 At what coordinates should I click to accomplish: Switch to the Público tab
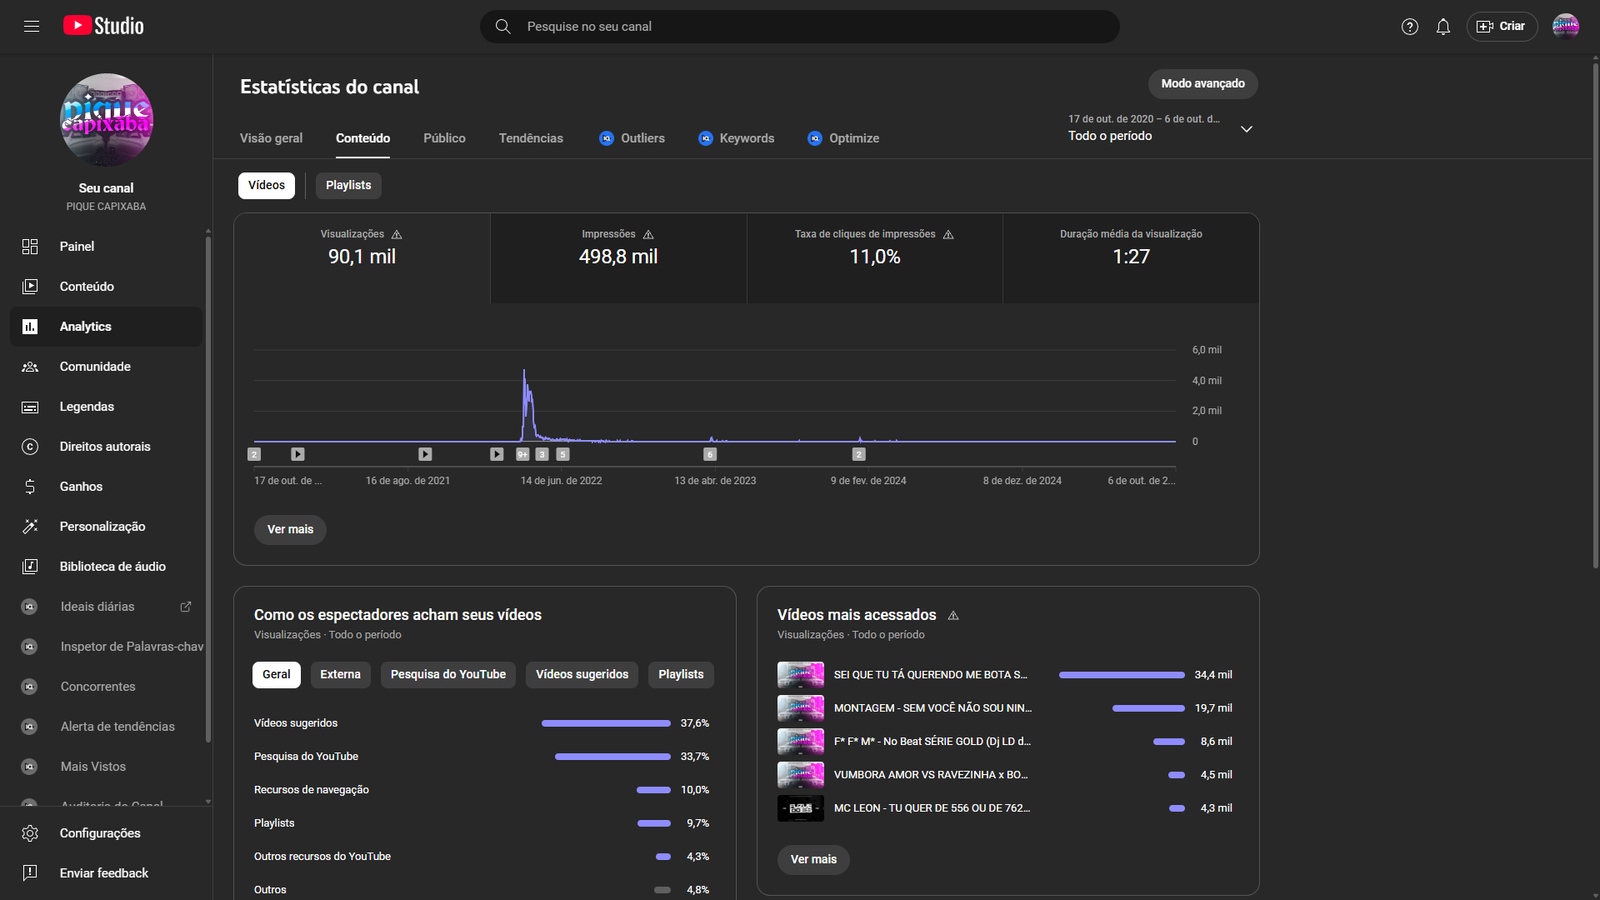click(x=444, y=138)
